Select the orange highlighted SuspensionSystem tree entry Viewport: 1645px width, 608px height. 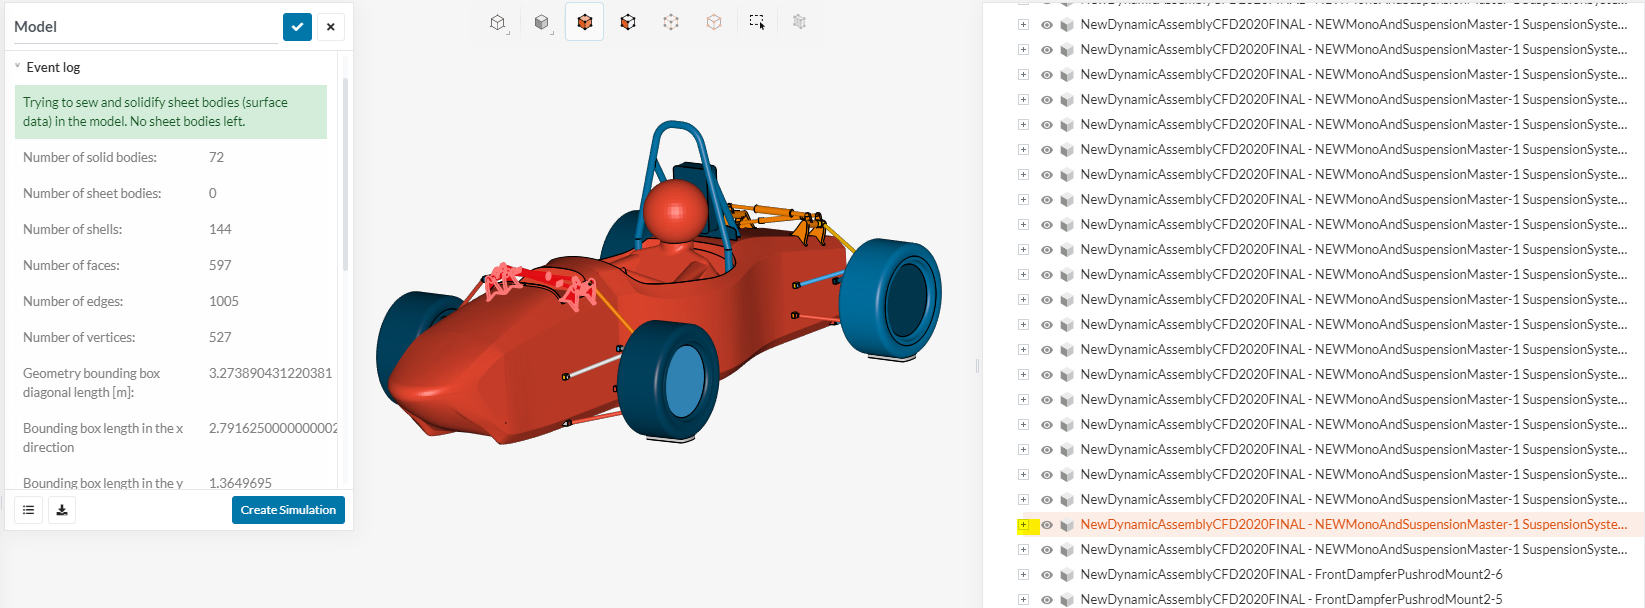pos(1352,525)
